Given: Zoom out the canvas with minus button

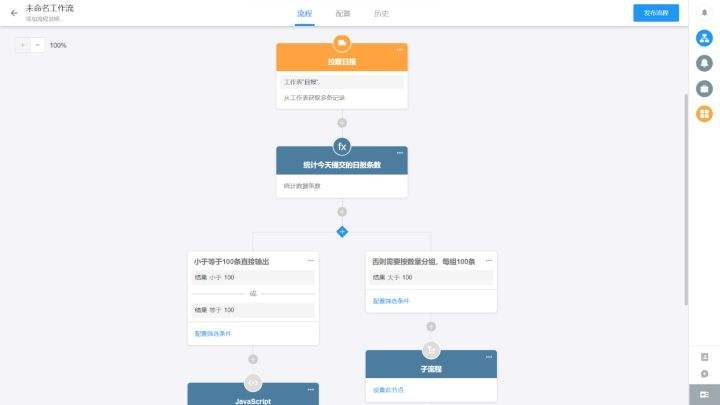Looking at the screenshot, I should (38, 45).
